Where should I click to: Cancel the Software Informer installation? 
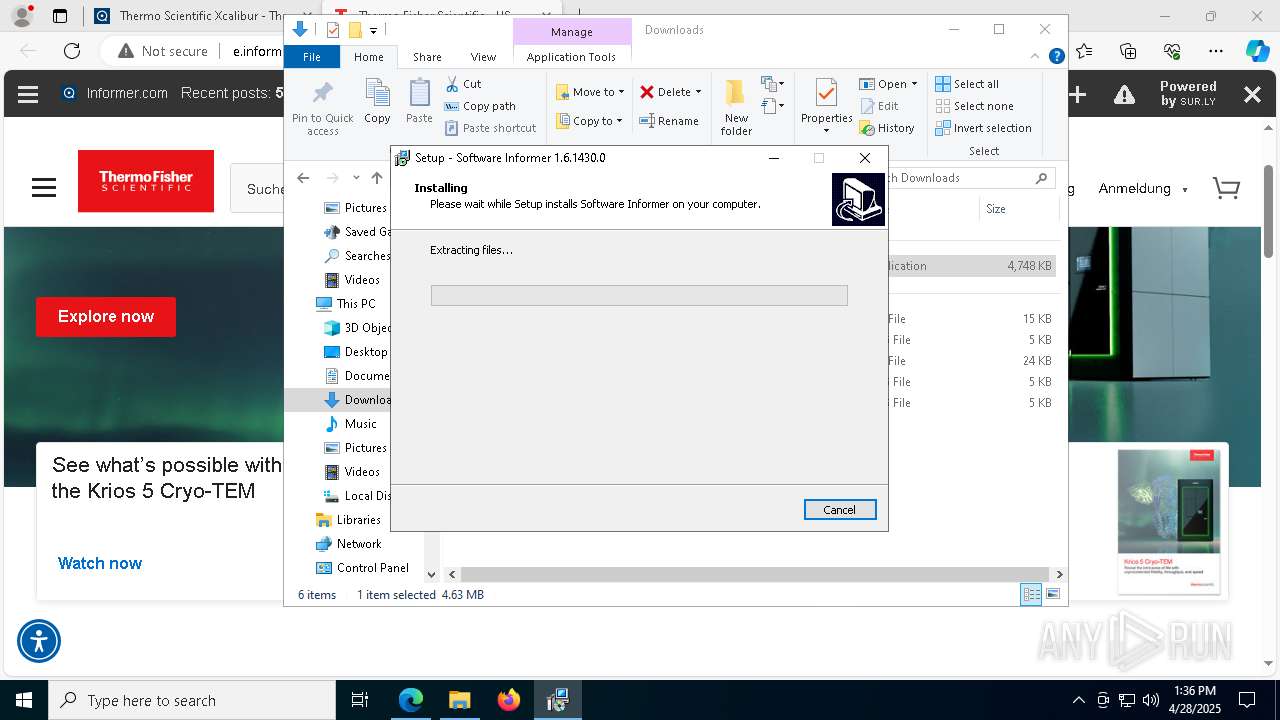tap(840, 510)
